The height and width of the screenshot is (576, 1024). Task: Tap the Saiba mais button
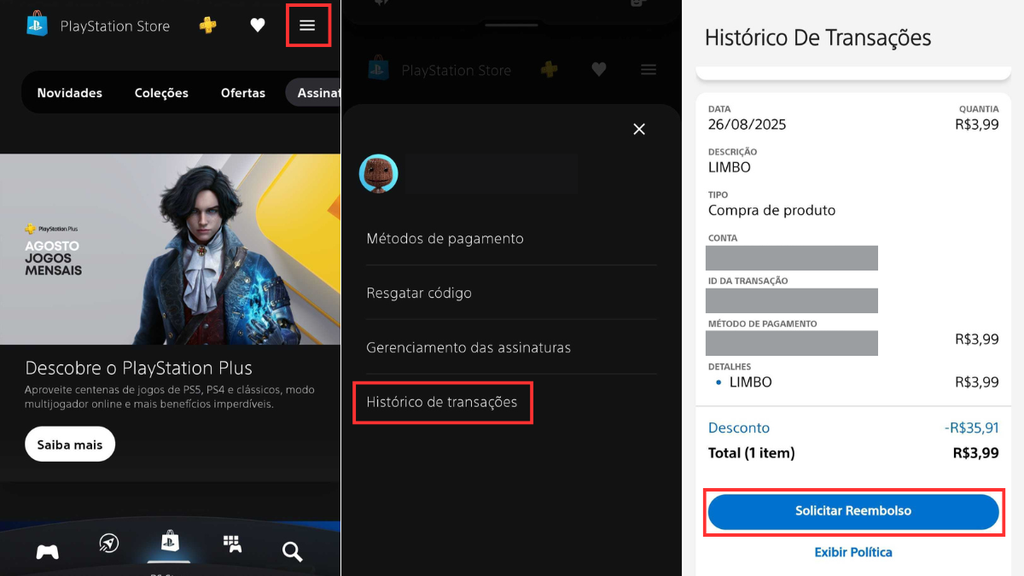(x=70, y=445)
